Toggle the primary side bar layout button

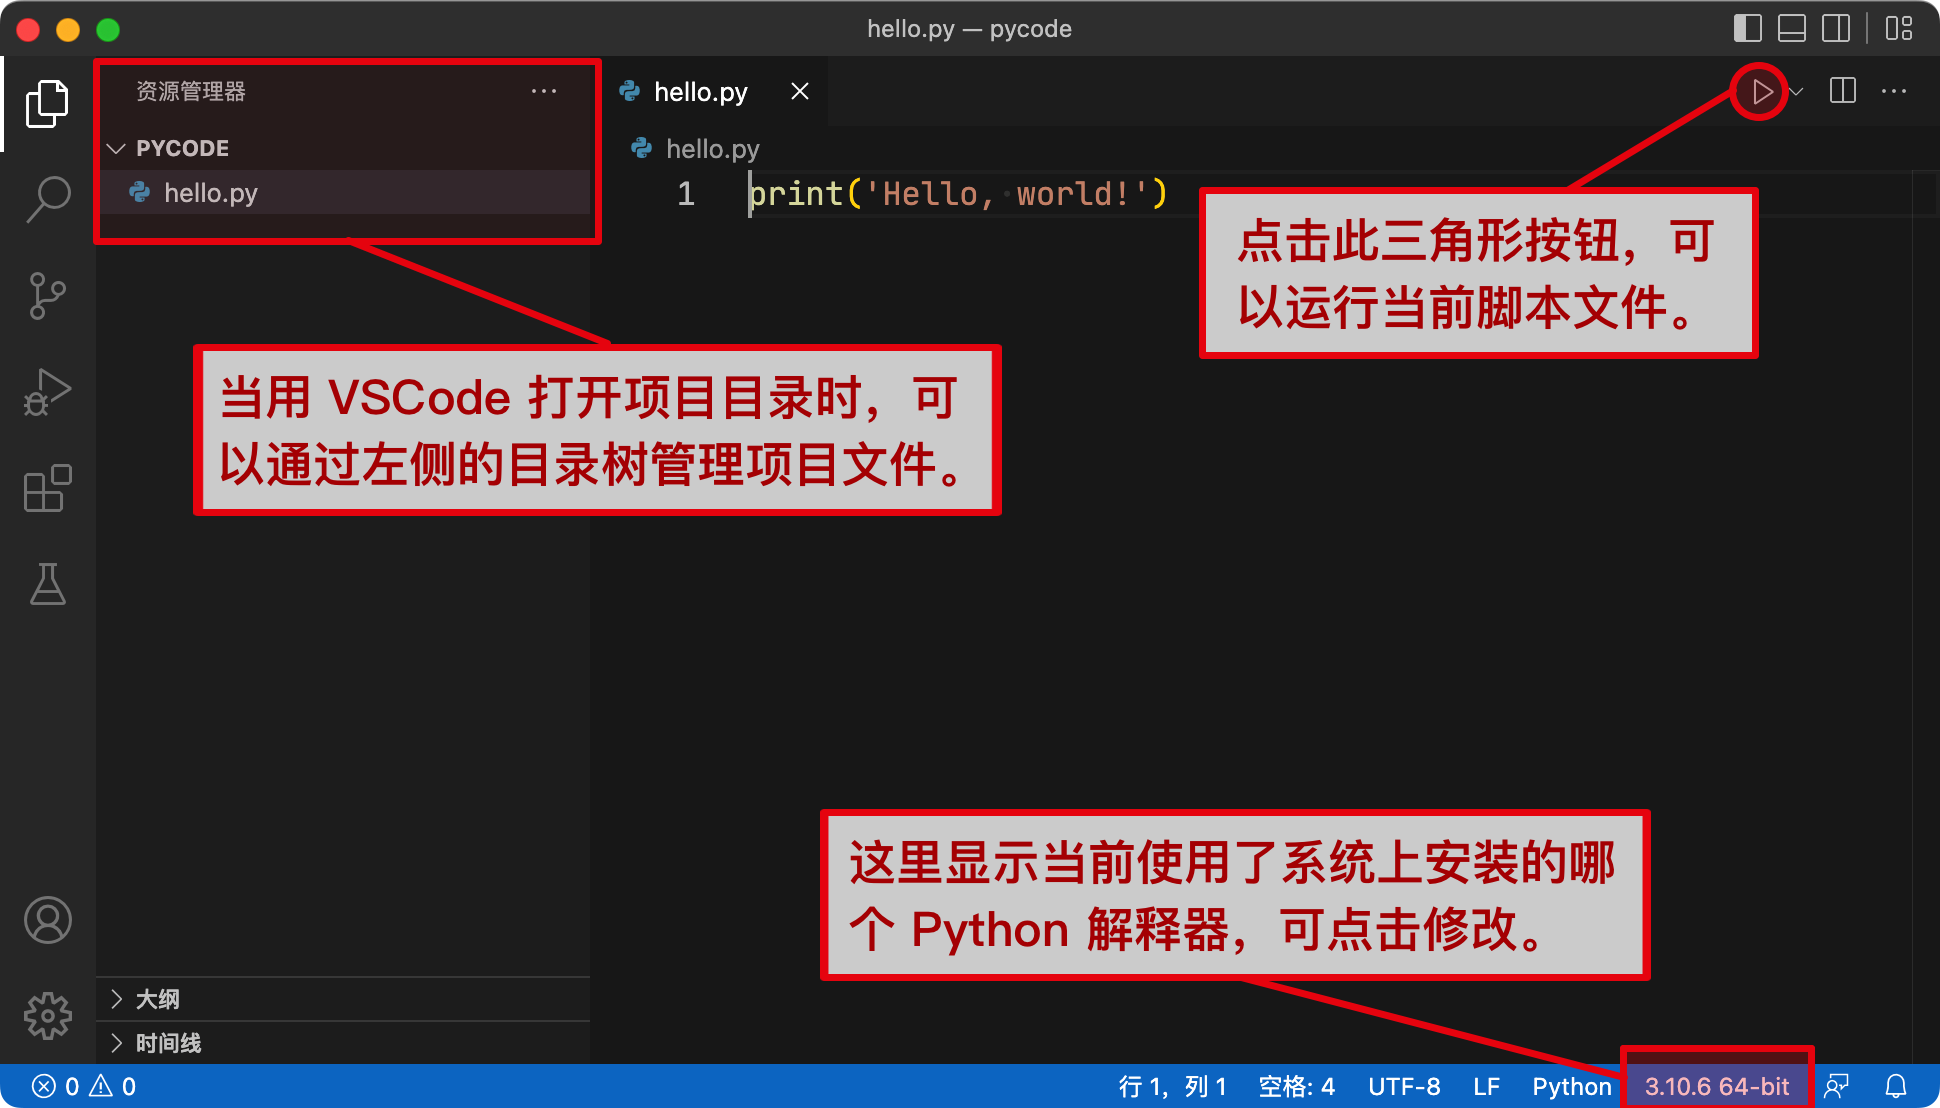click(1747, 28)
